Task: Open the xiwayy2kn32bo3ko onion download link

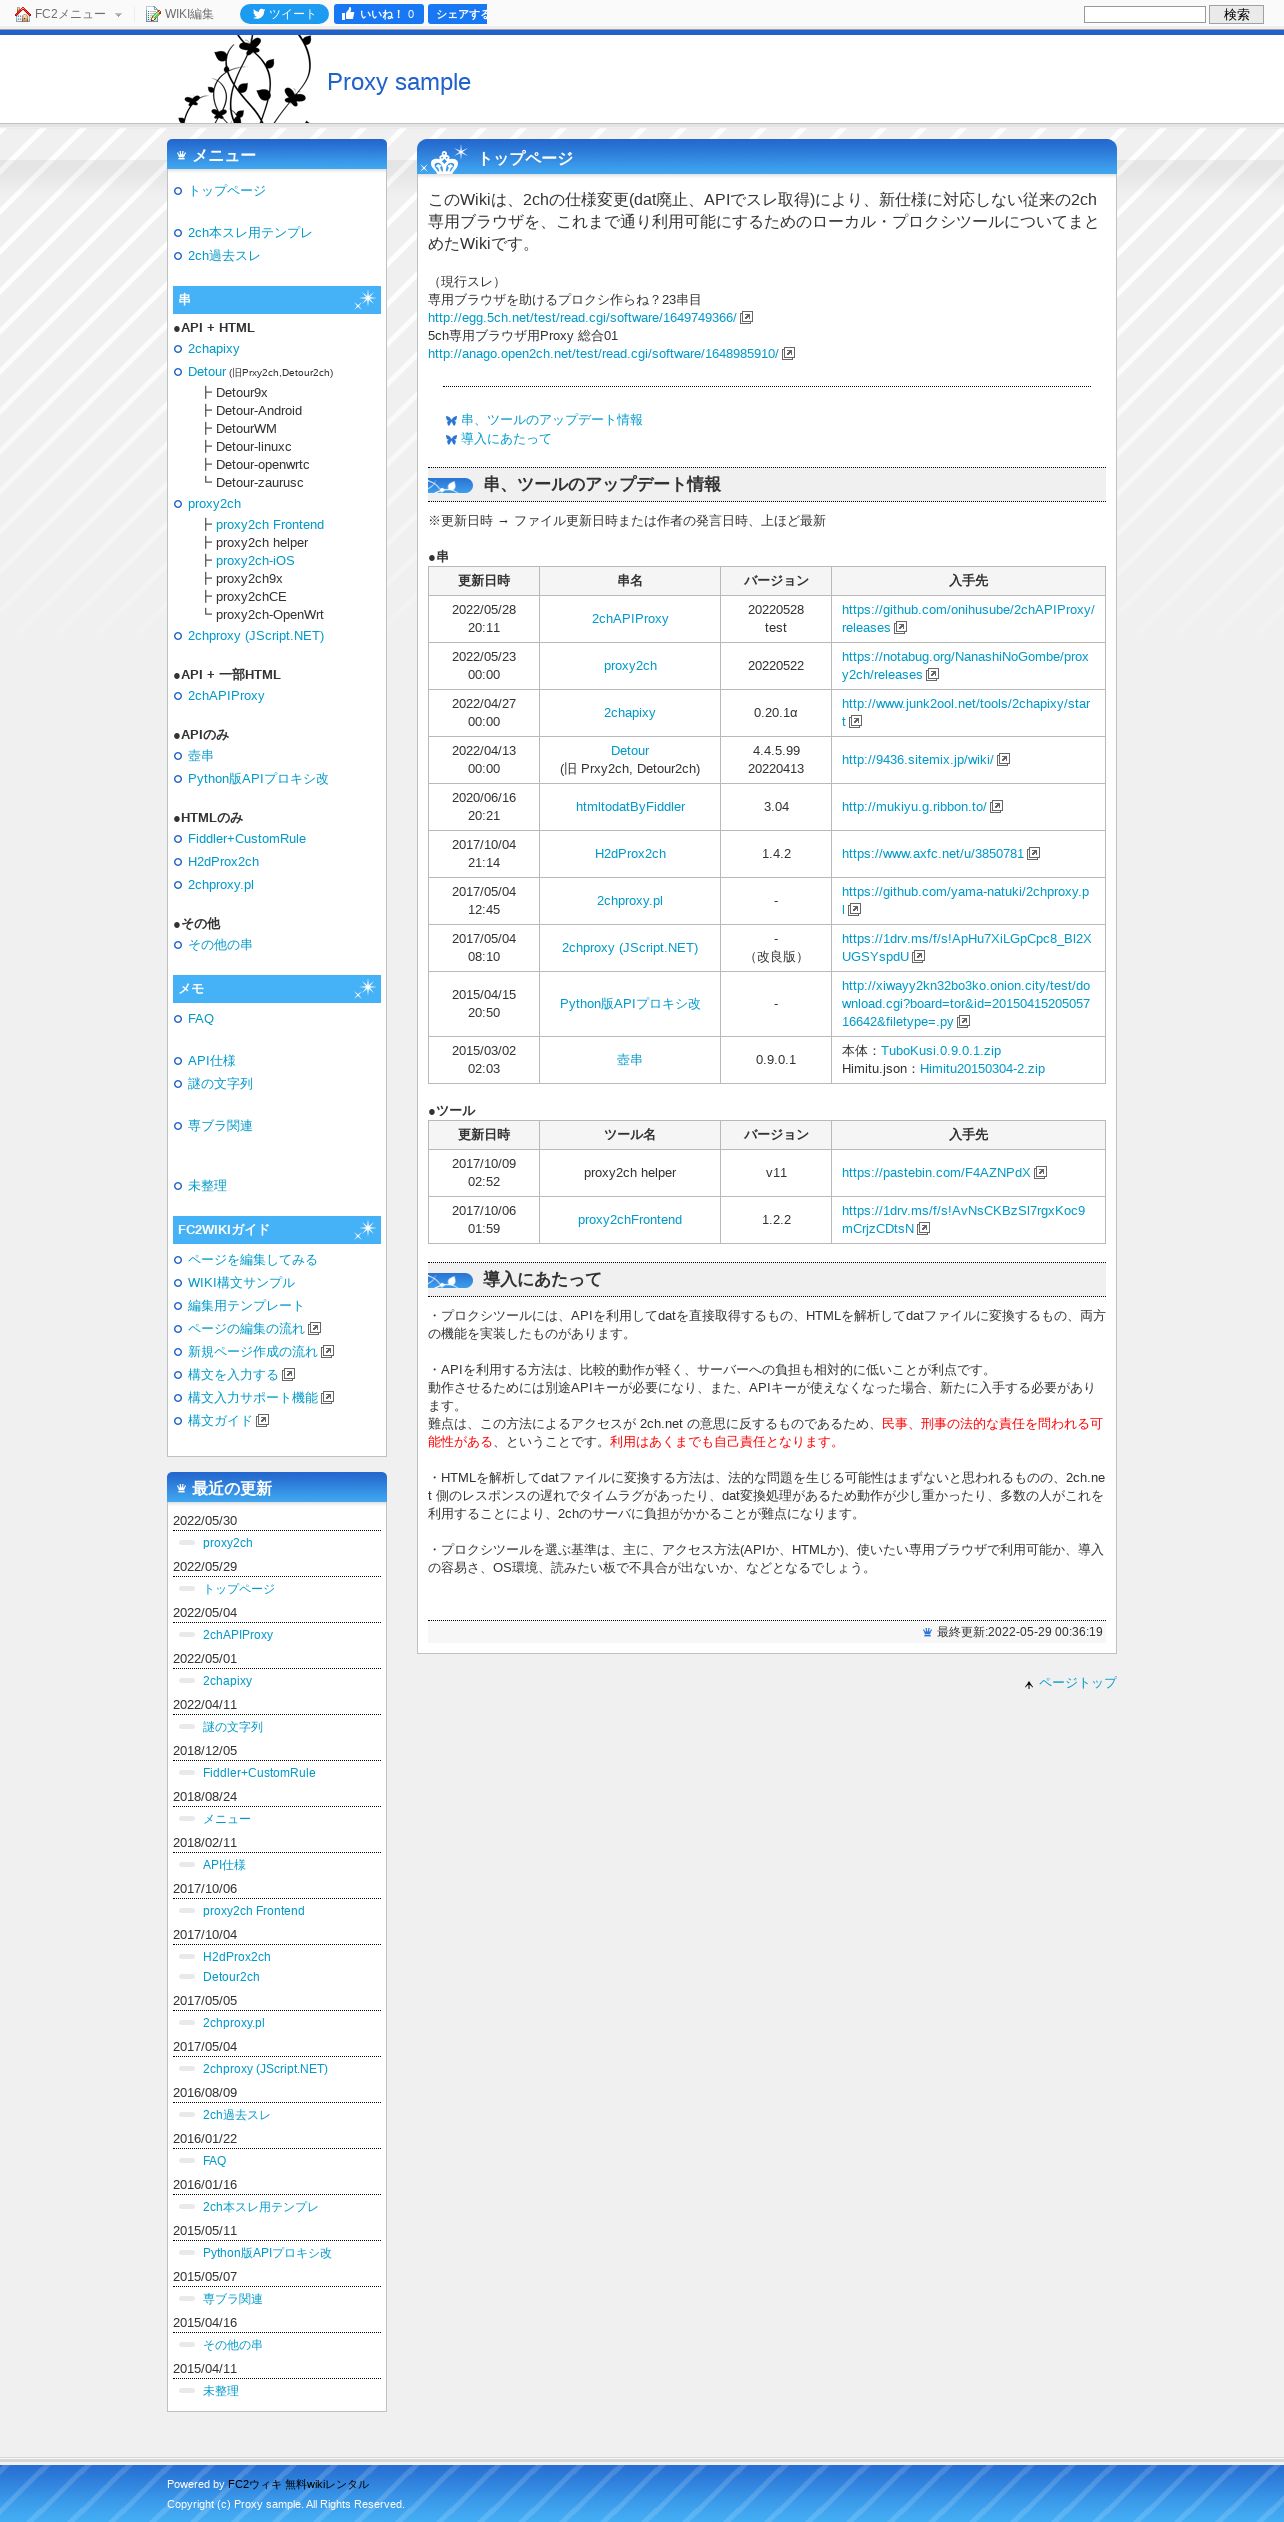Action: (x=966, y=1004)
